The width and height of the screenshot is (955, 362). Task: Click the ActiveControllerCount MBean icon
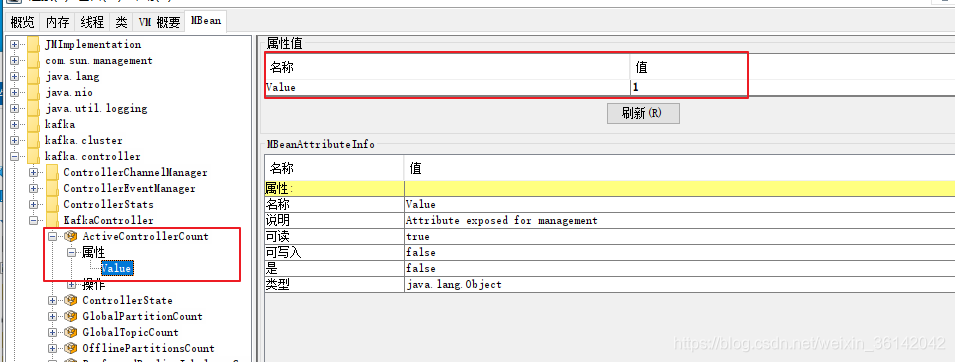coord(71,236)
